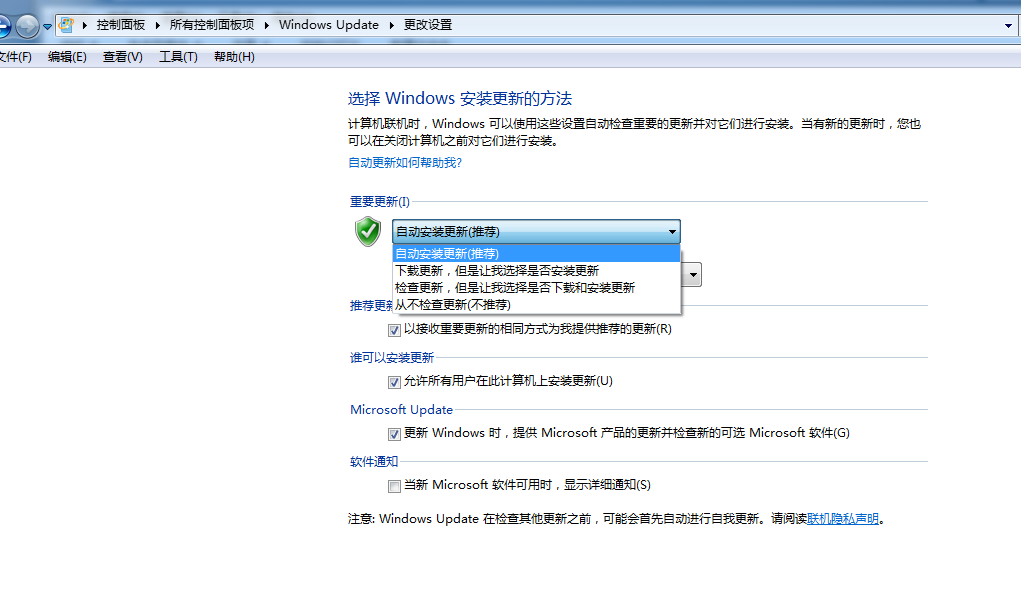
Task: Click the 软件通知 section label
Action: pyautogui.click(x=374, y=462)
